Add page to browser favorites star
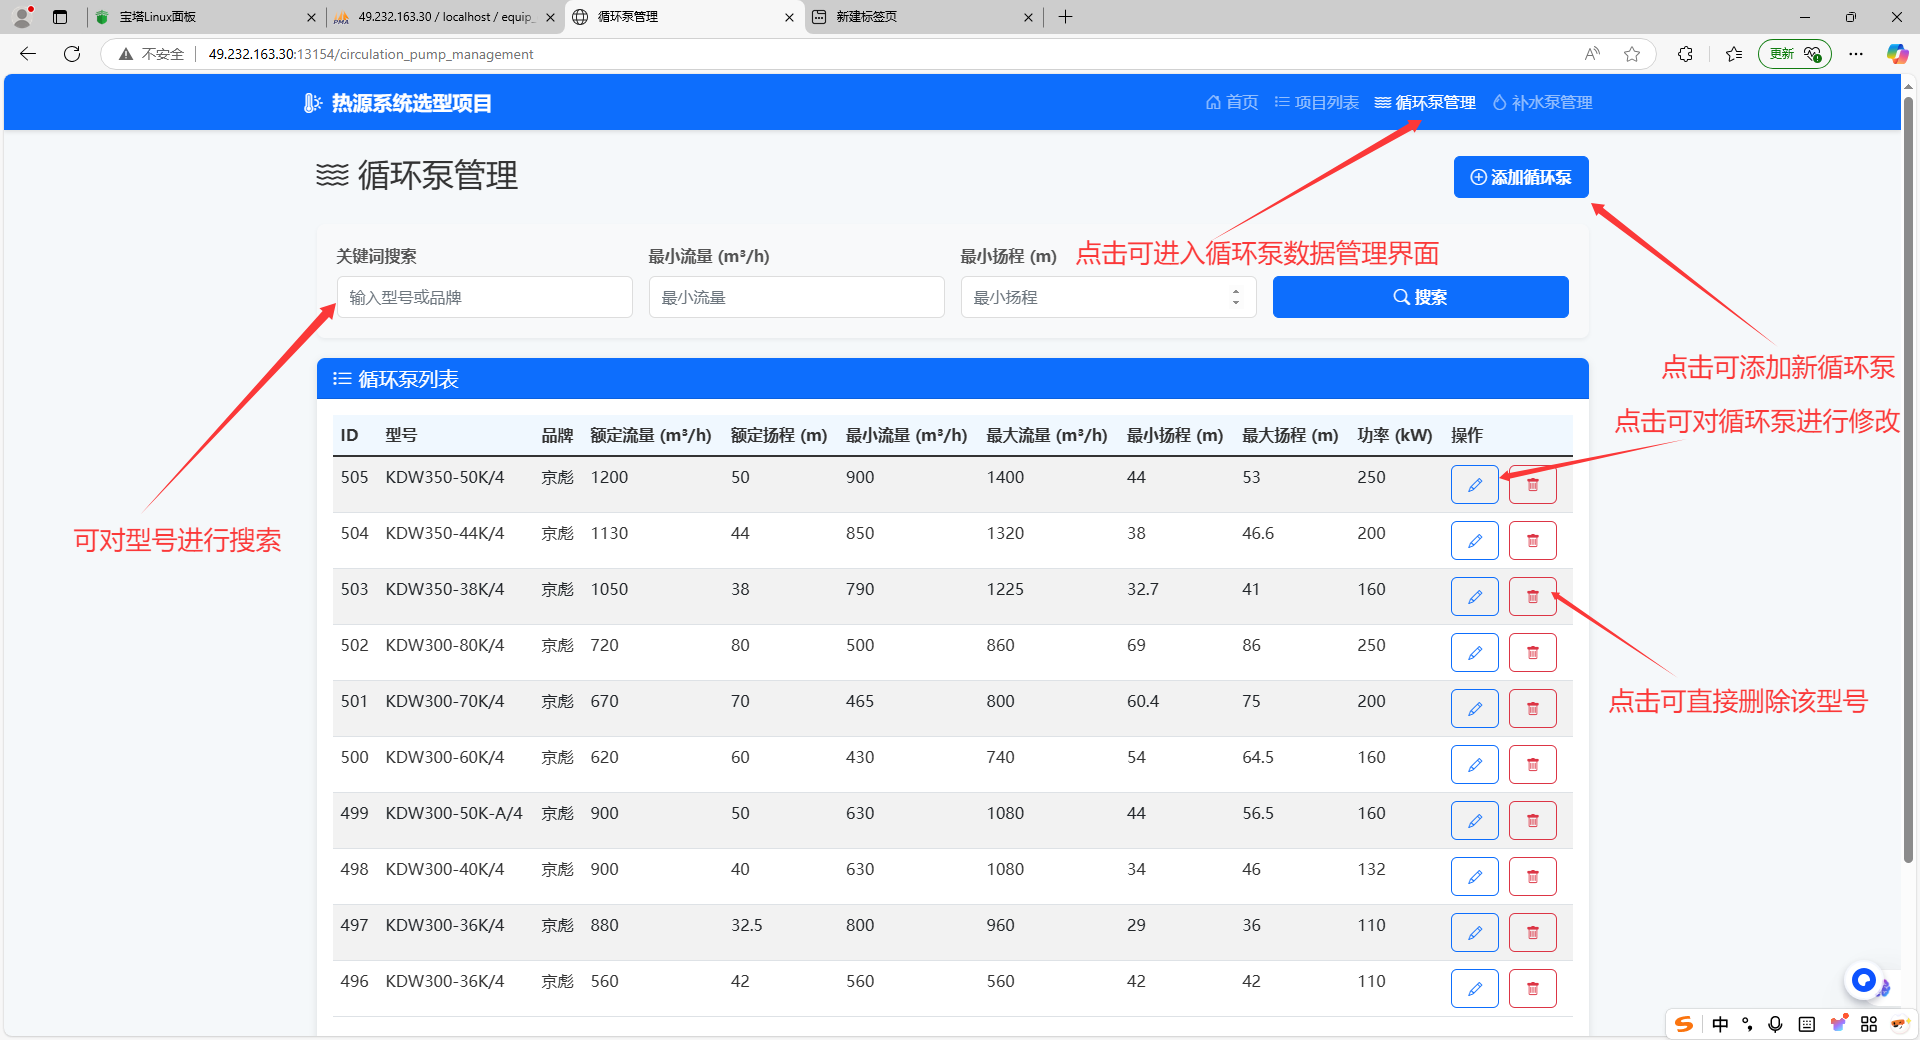1920x1040 pixels. point(1632,54)
